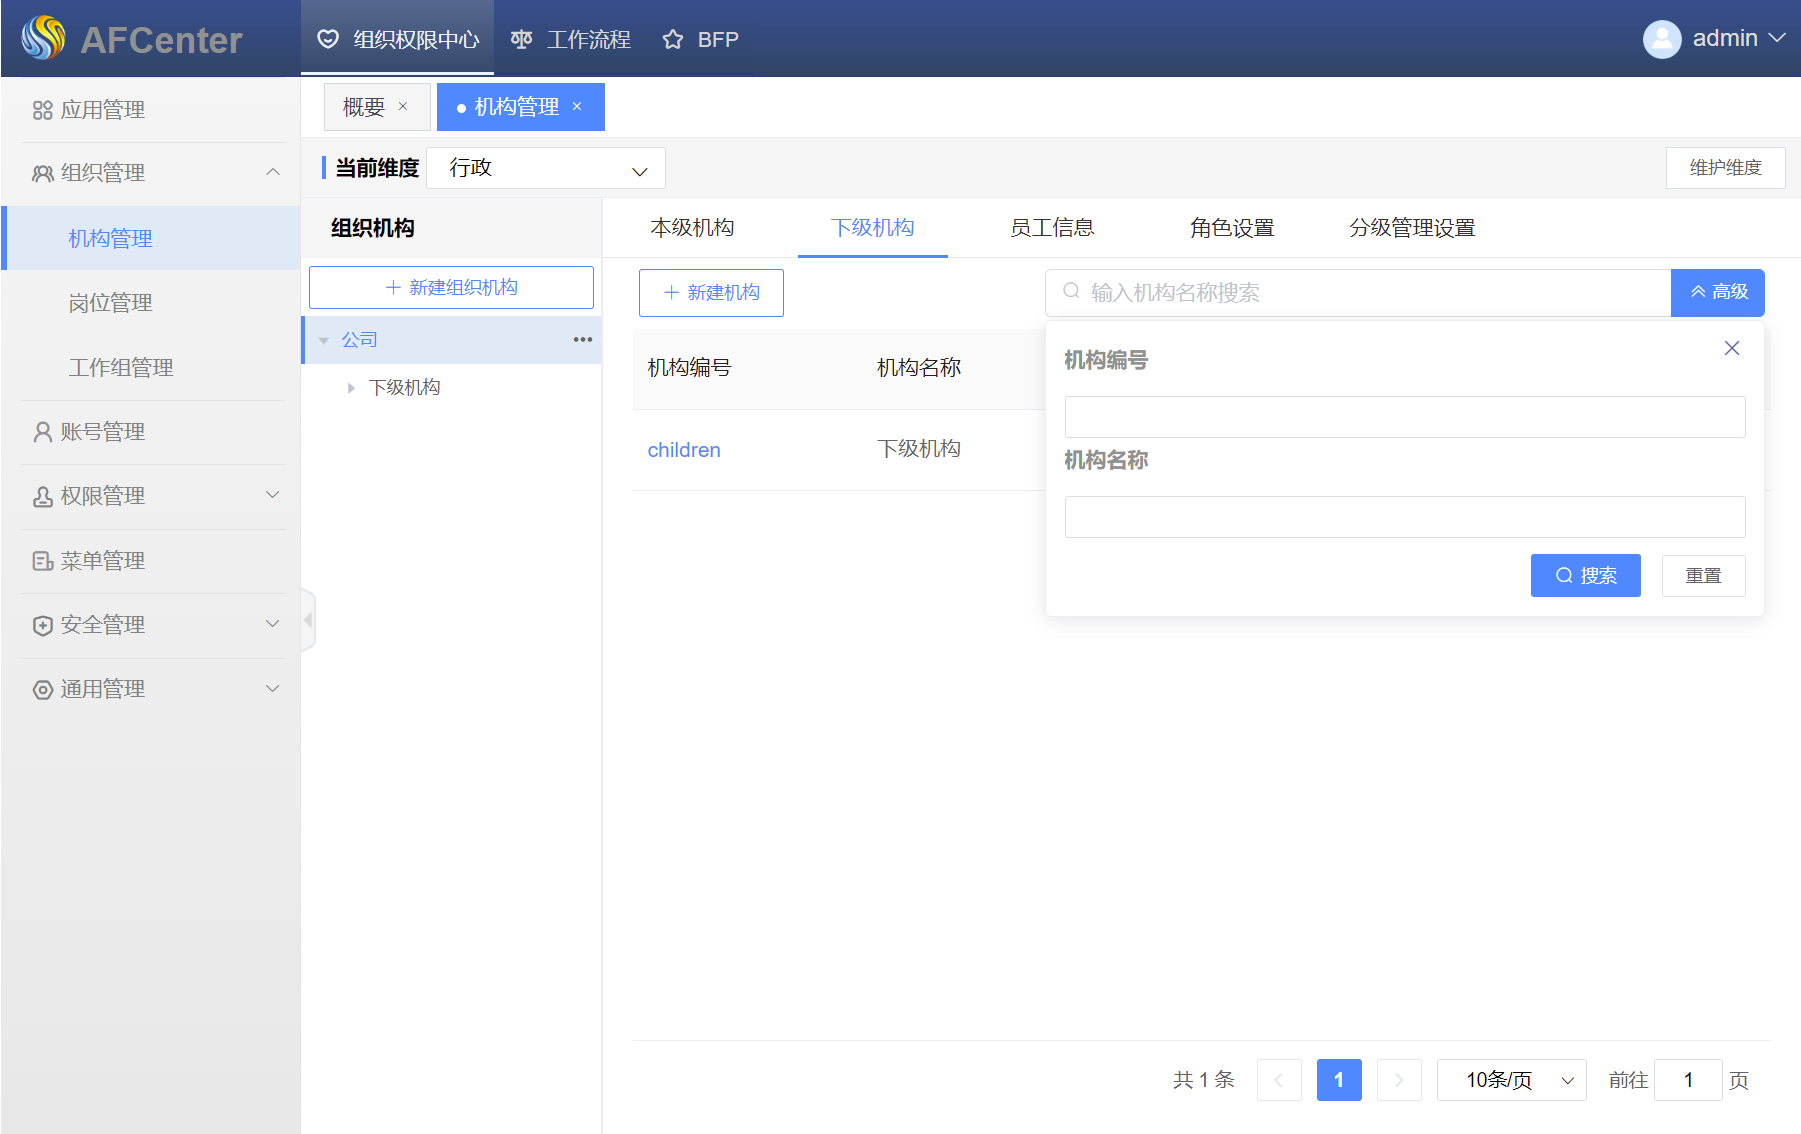Click the children organization code link
Viewport: 1801px width, 1134px height.
coord(684,450)
